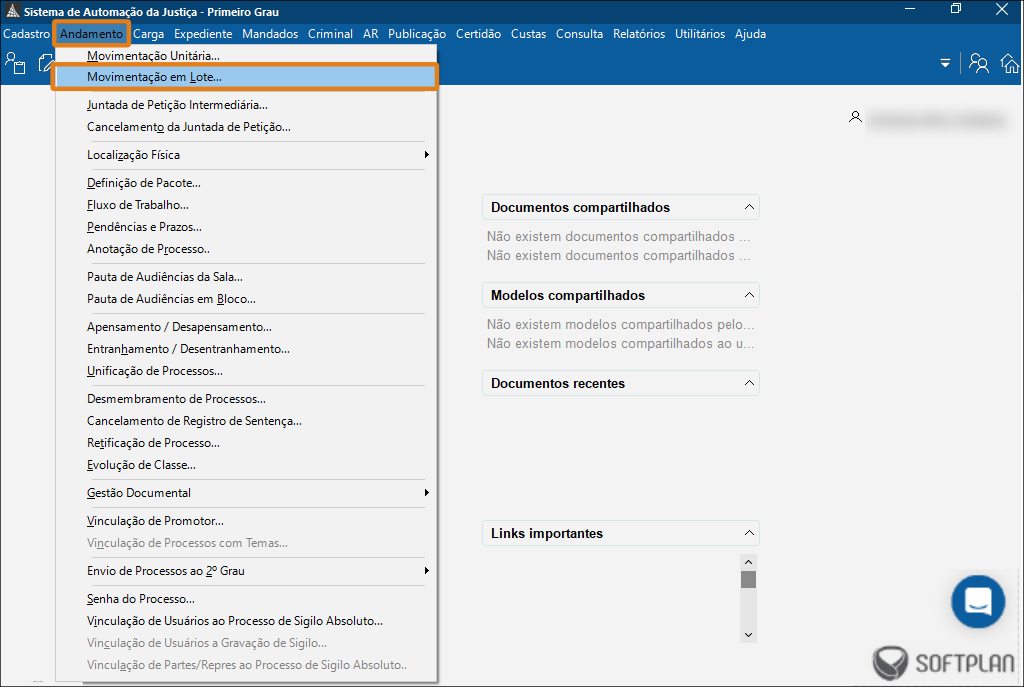Click Links importantes scrollbar up arrow
This screenshot has width=1024, height=687.
pyautogui.click(x=748, y=562)
